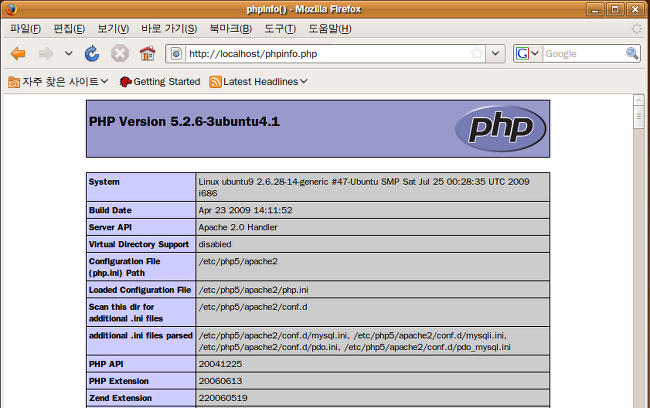This screenshot has width=650, height=408.
Task: Bookmark this page with the star icon
Action: pos(477,53)
